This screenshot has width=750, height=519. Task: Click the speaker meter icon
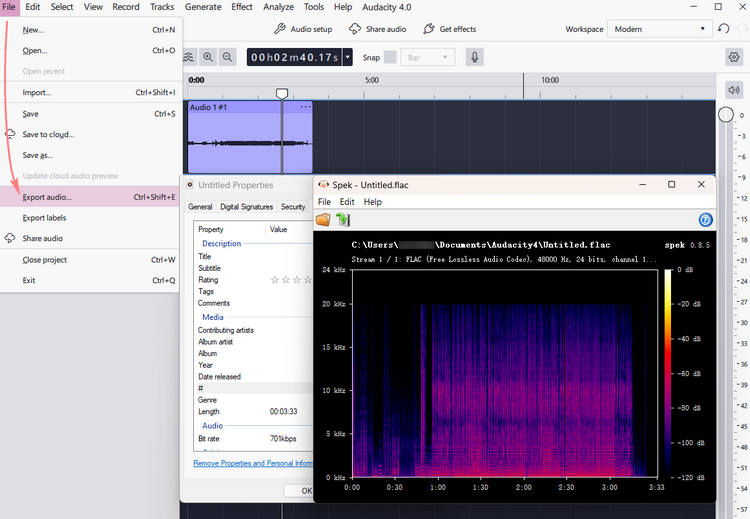pyautogui.click(x=734, y=89)
